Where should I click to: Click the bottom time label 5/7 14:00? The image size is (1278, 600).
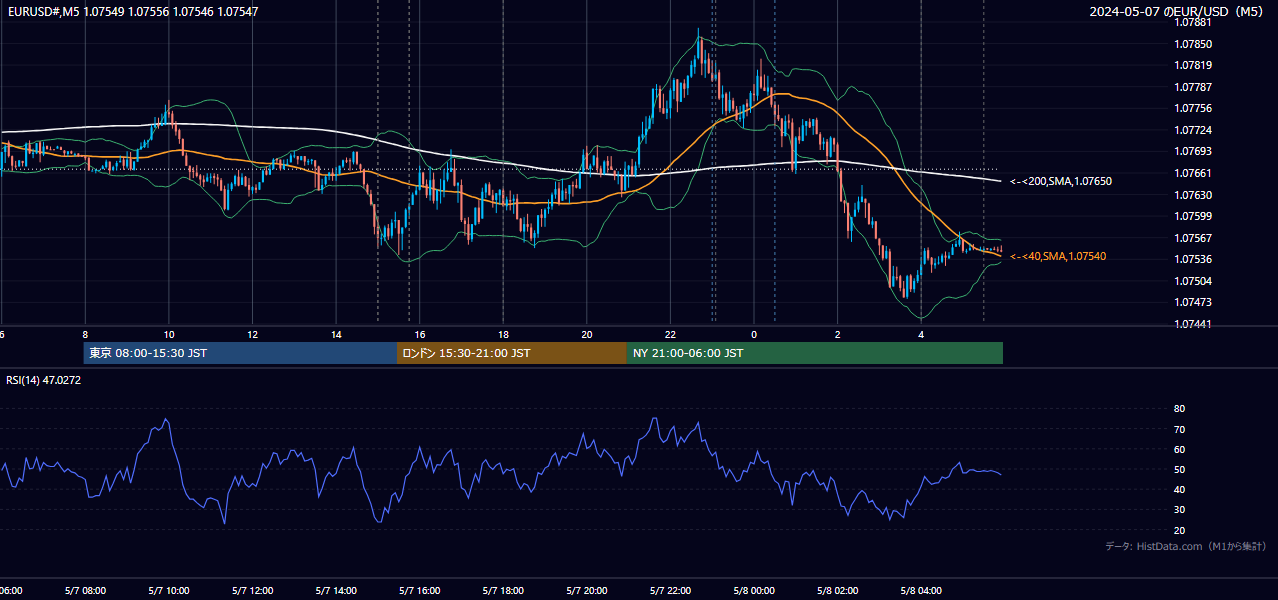pyautogui.click(x=336, y=591)
